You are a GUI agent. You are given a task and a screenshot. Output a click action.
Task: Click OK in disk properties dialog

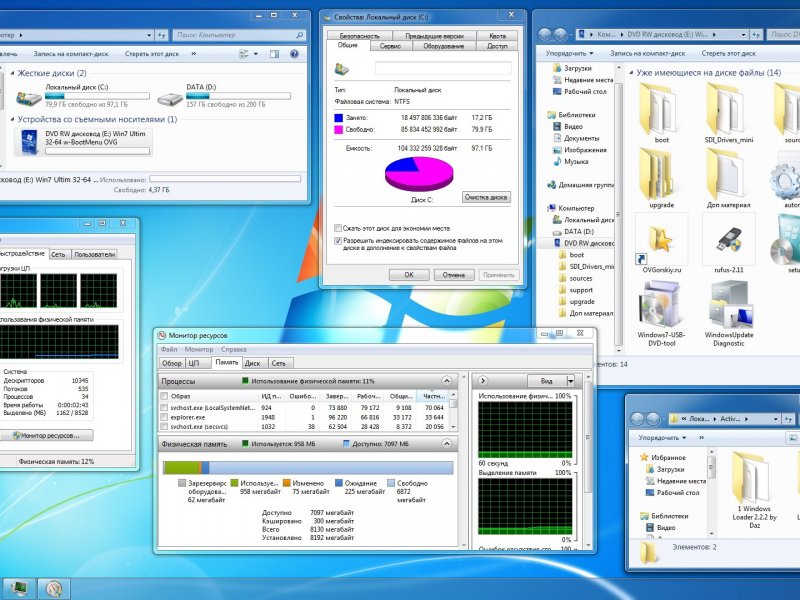coord(409,274)
